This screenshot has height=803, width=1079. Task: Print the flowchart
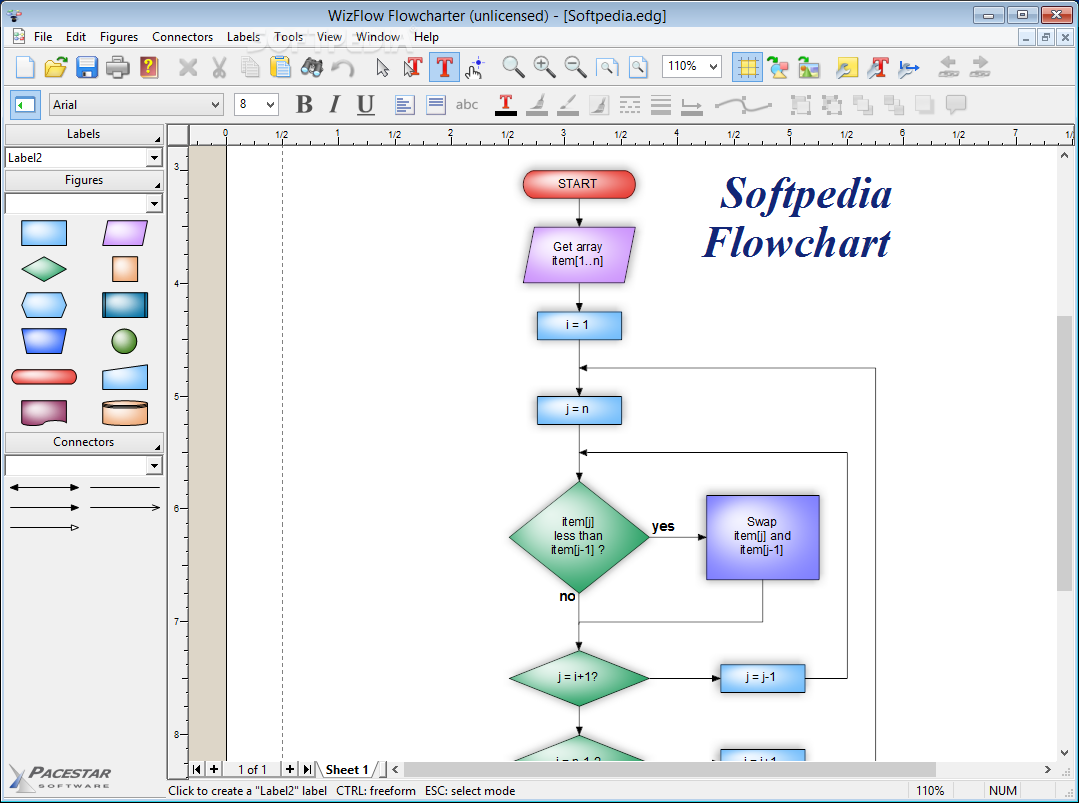tap(118, 67)
